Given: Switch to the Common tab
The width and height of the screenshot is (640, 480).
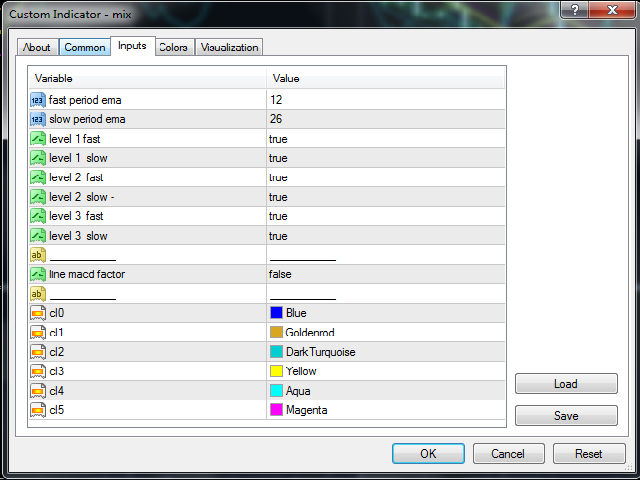Looking at the screenshot, I should [x=85, y=47].
